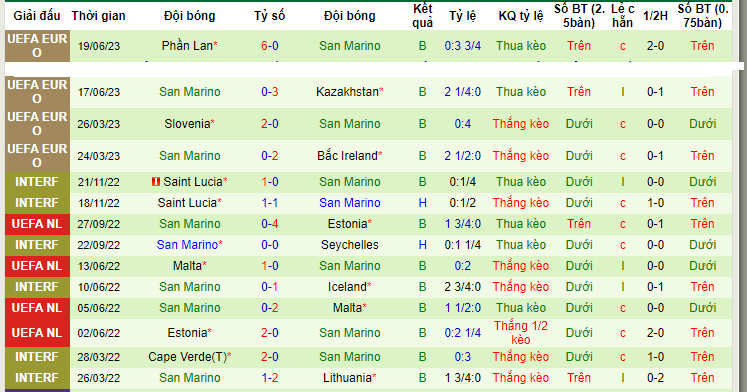Open the blue San Marino link on 22/09/22
Viewport: 747px width, 392px height.
[187, 245]
